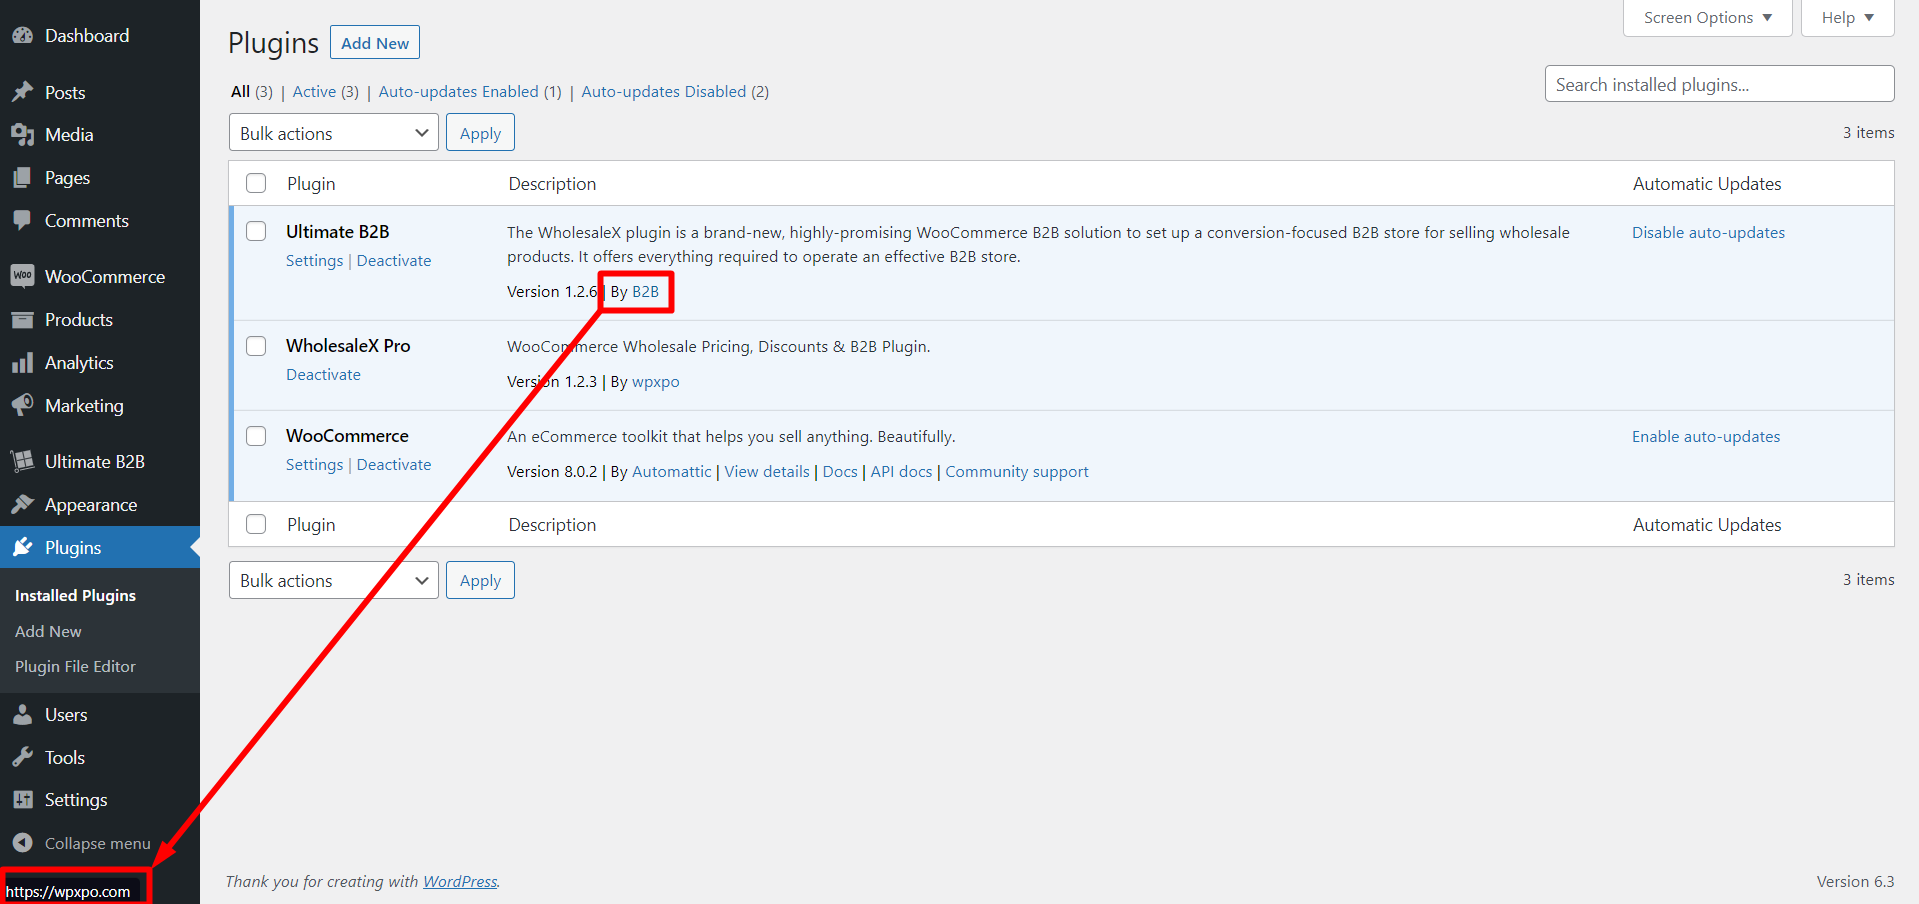Open Add New in Plugins submenu

48,631
